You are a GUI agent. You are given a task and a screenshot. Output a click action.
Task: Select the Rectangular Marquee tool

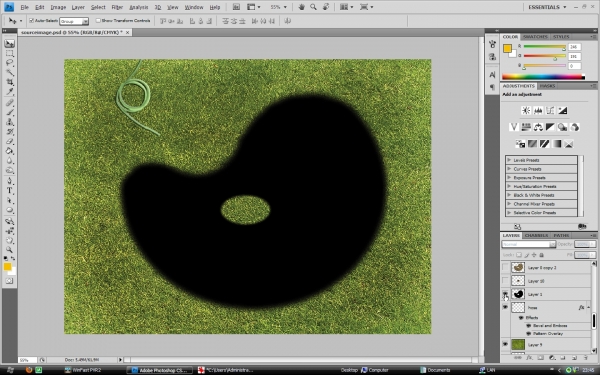[x=10, y=54]
